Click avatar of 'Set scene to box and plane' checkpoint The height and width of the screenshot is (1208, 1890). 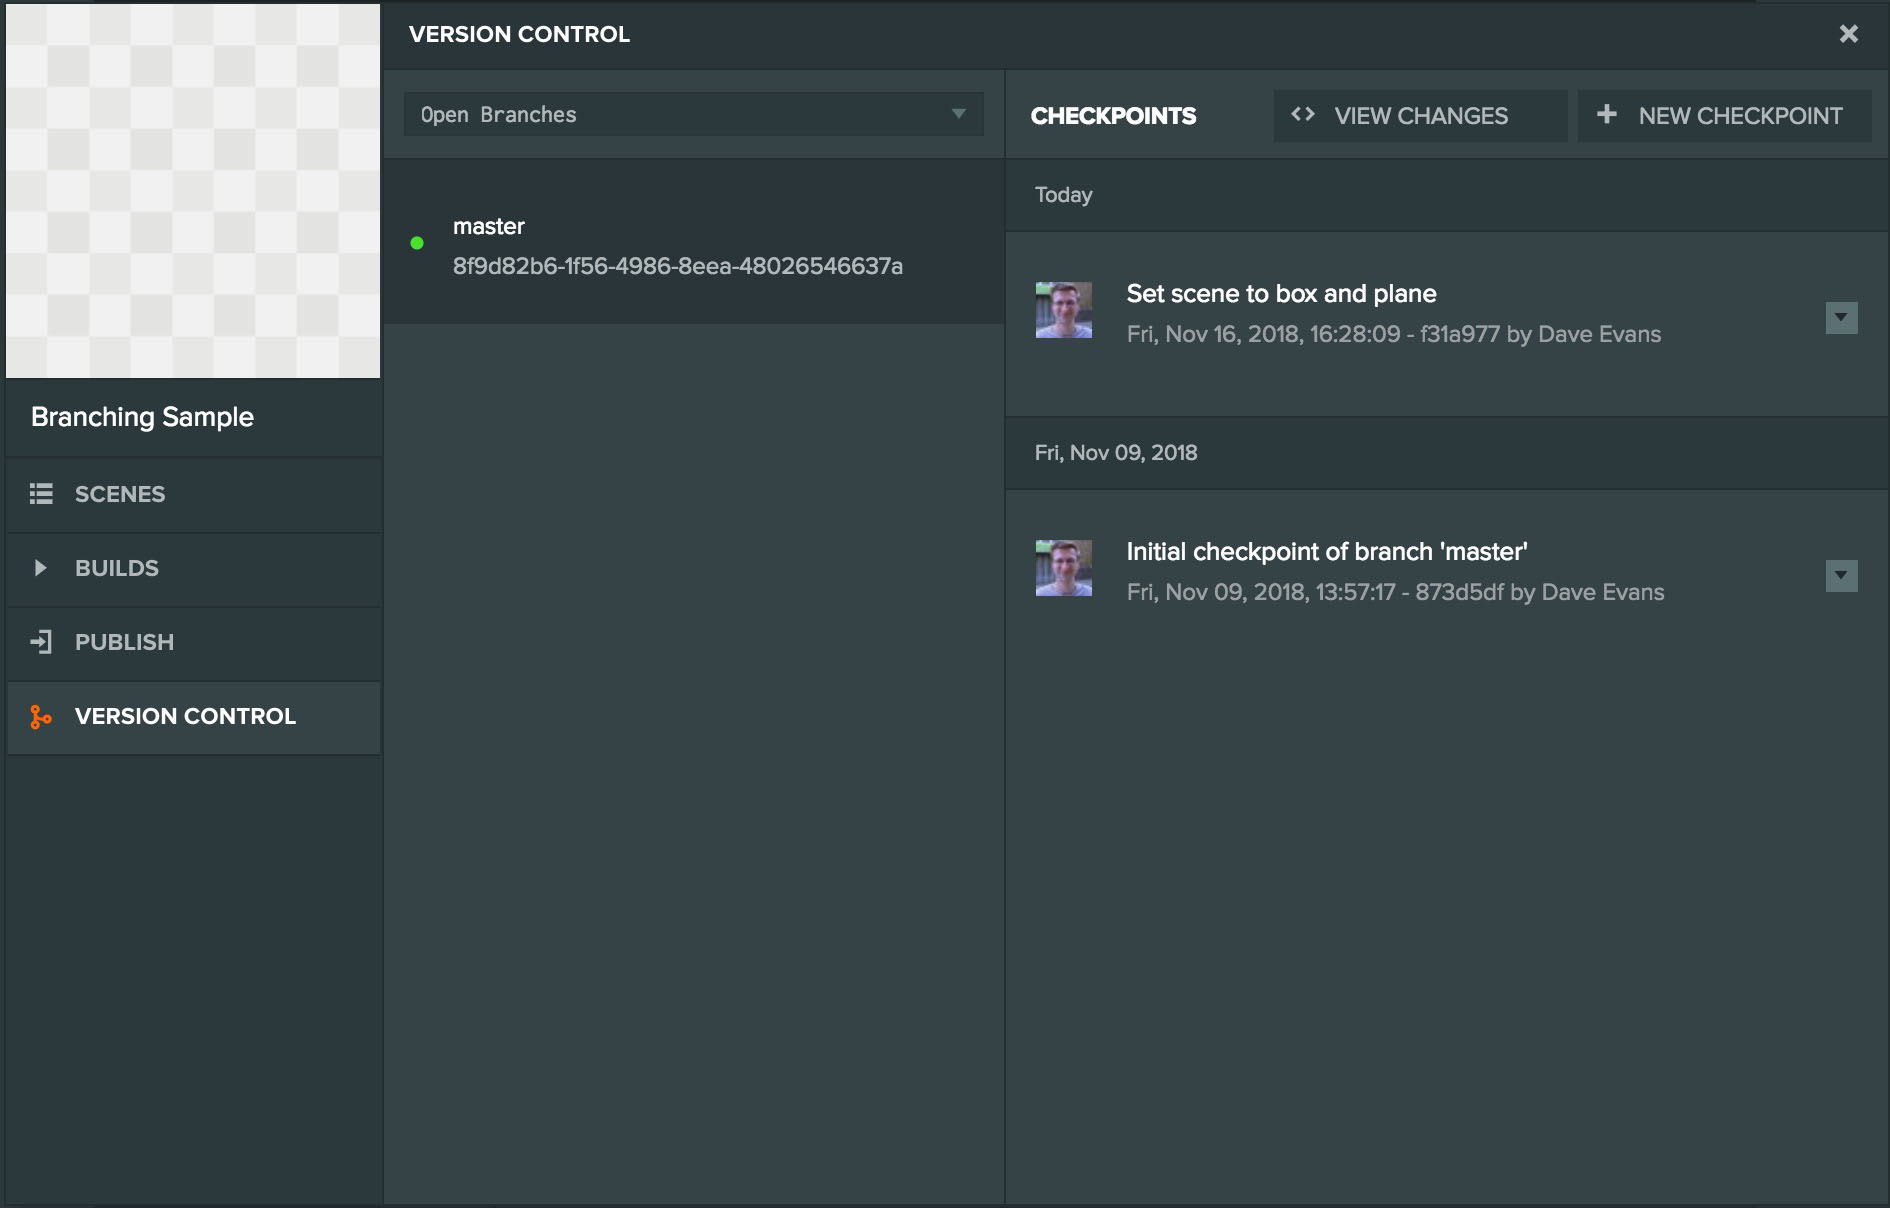[x=1063, y=310]
